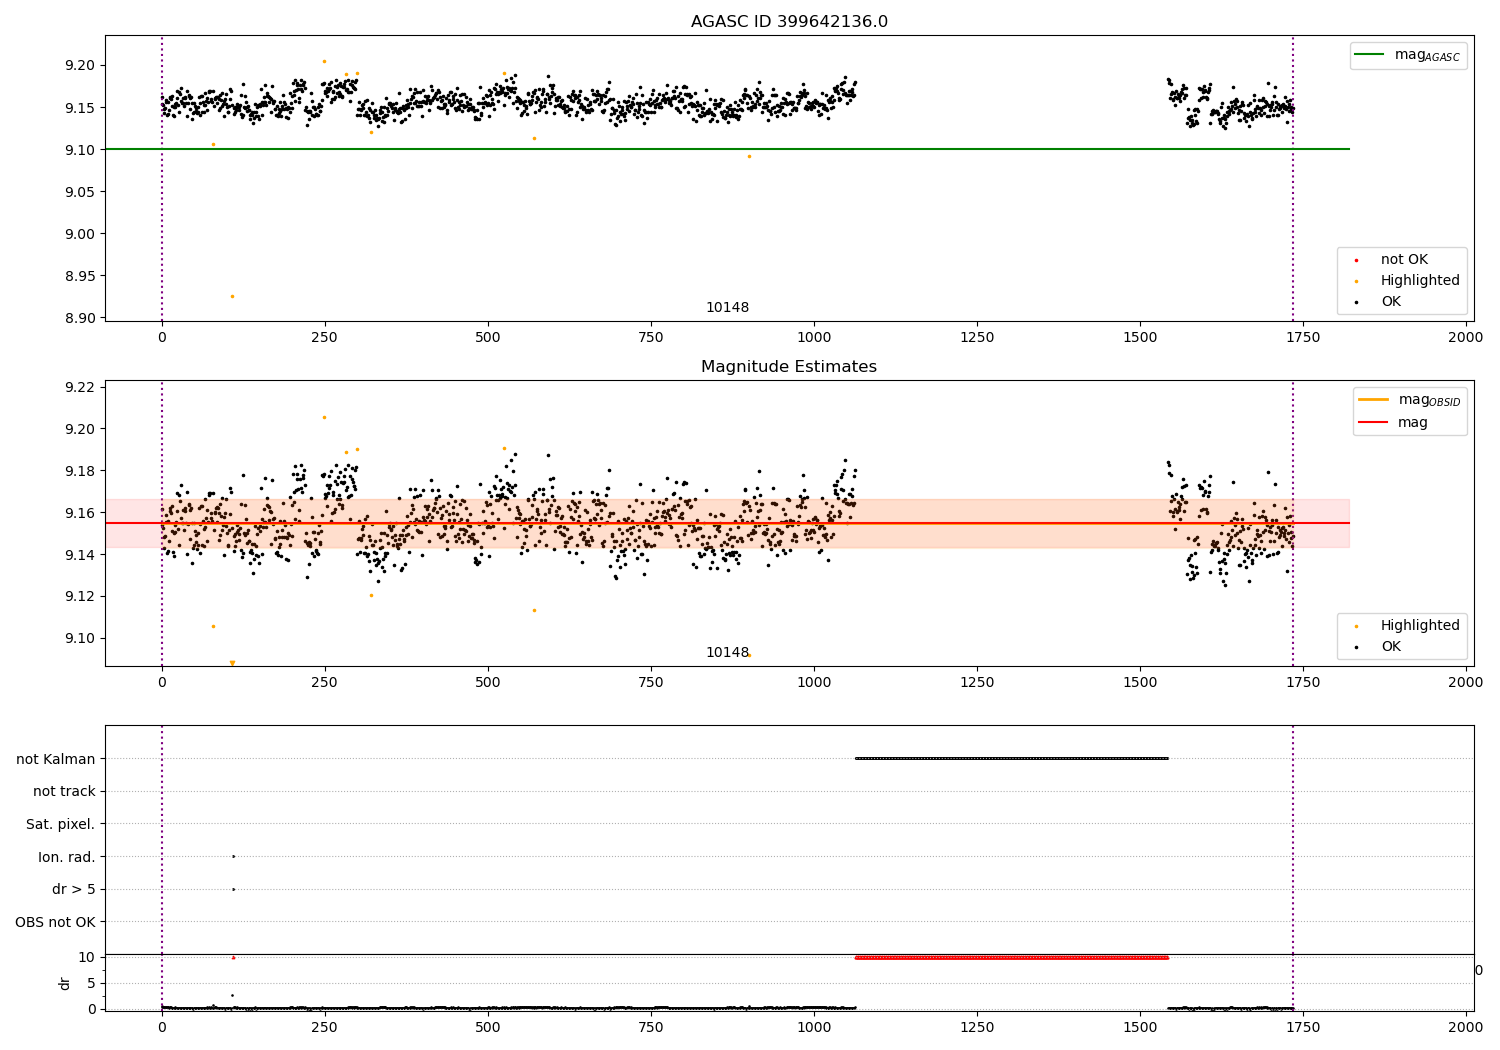Click the 9.12 y-axis tick in middle plot
This screenshot has width=1500, height=1050.
pos(79,597)
